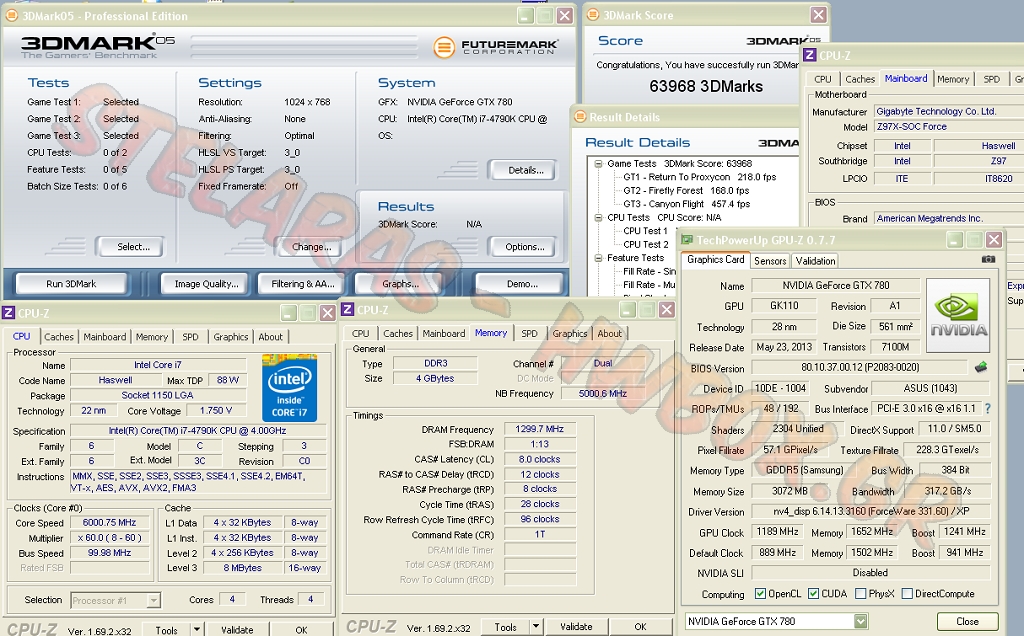Open Graphics tab in CPU-Z CPU window
1024x636 pixels.
click(x=231, y=337)
